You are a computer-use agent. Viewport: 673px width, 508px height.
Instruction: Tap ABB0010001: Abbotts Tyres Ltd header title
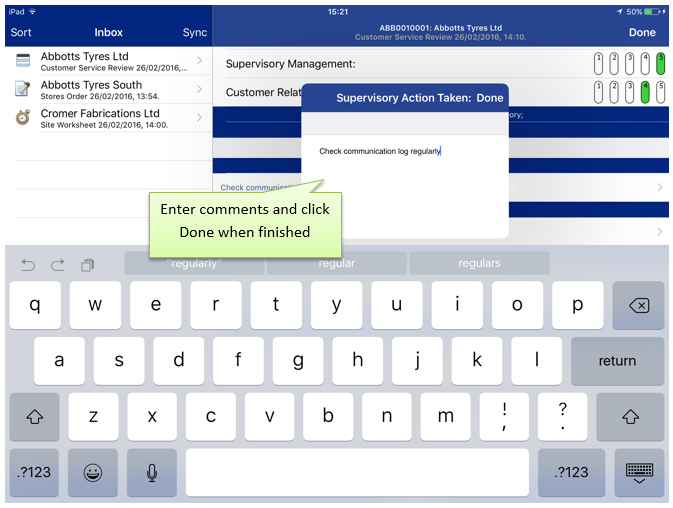point(440,28)
